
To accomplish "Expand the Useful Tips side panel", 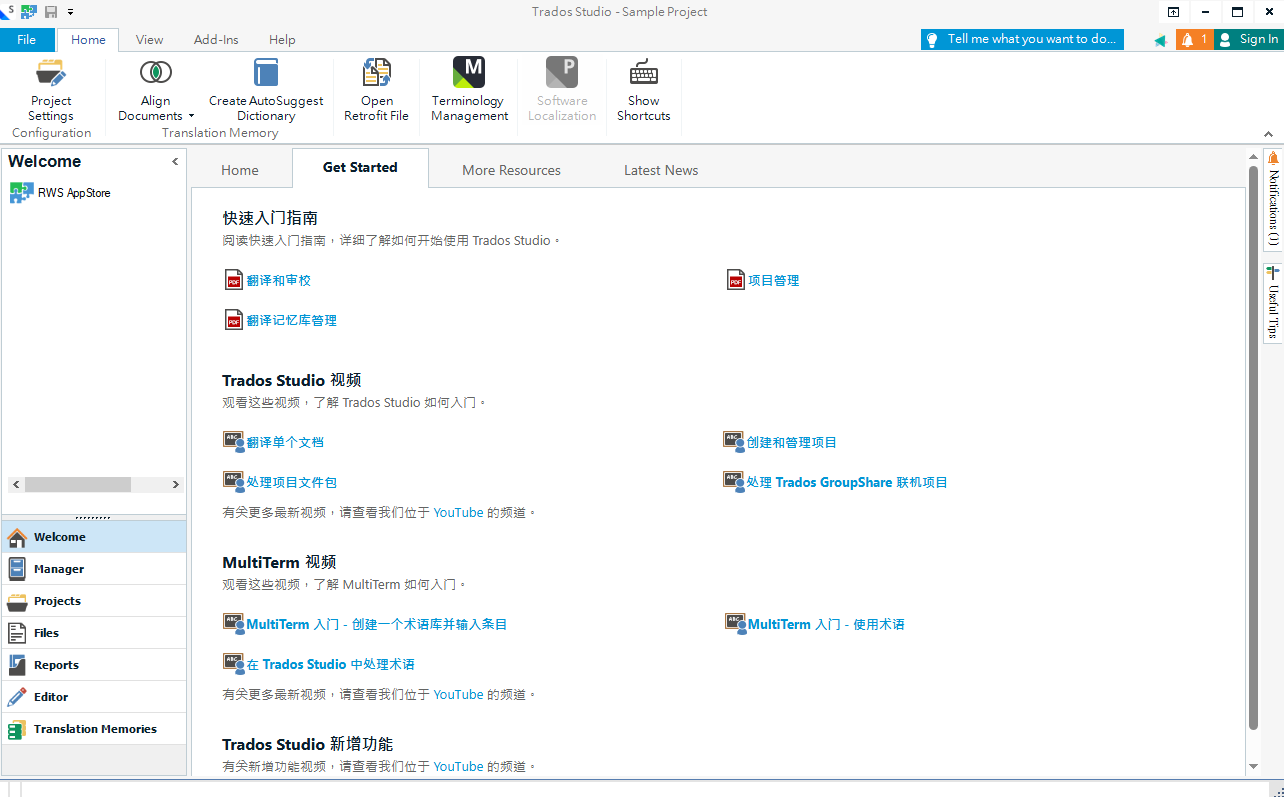I will [1273, 303].
